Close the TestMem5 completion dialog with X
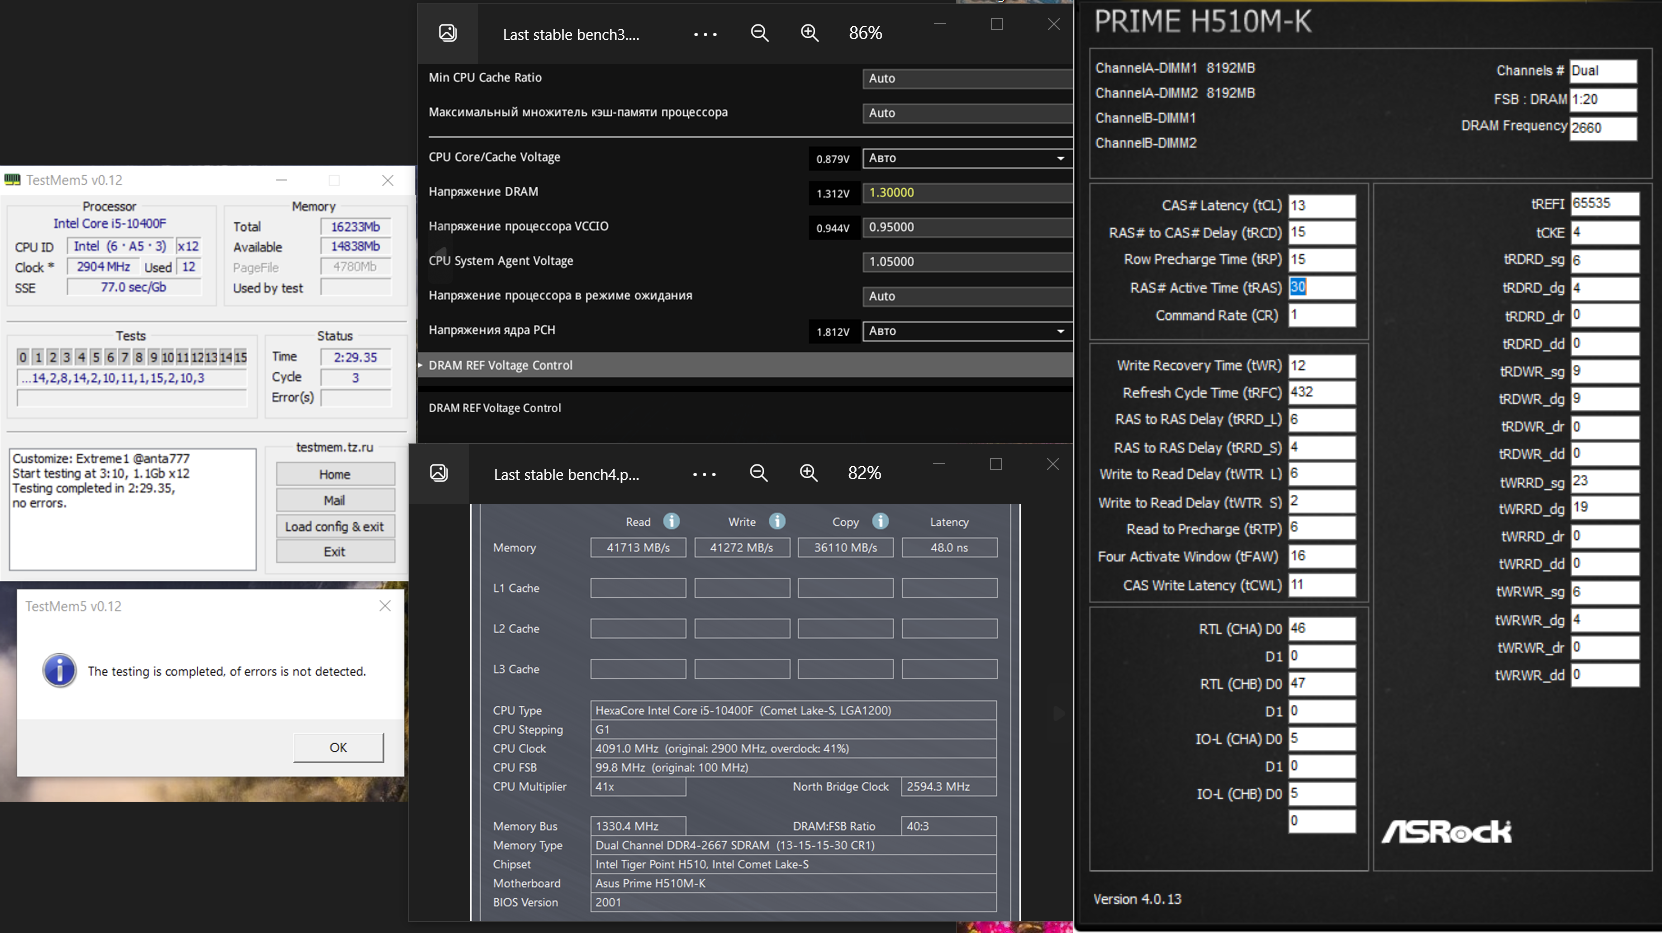The width and height of the screenshot is (1662, 933). click(x=385, y=606)
